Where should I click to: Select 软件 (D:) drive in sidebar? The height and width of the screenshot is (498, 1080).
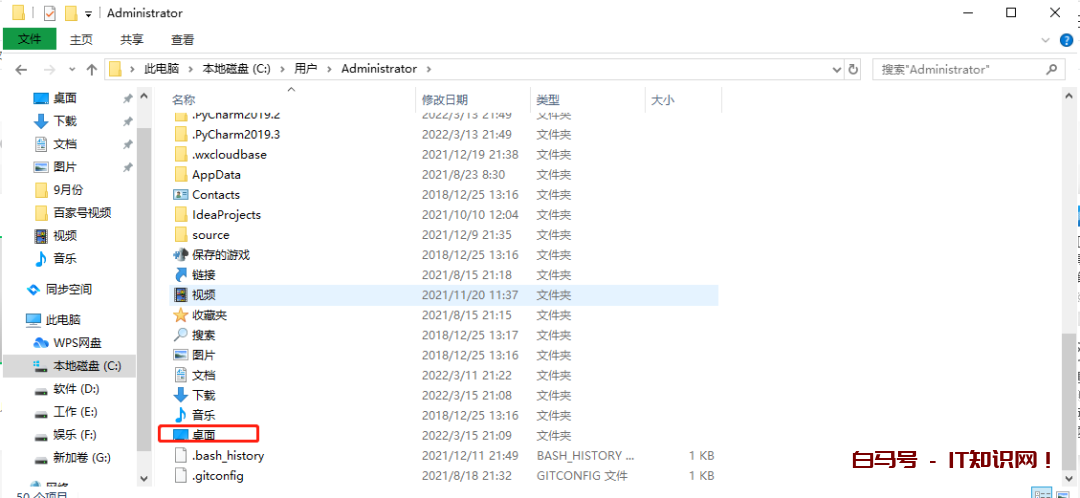(x=76, y=389)
